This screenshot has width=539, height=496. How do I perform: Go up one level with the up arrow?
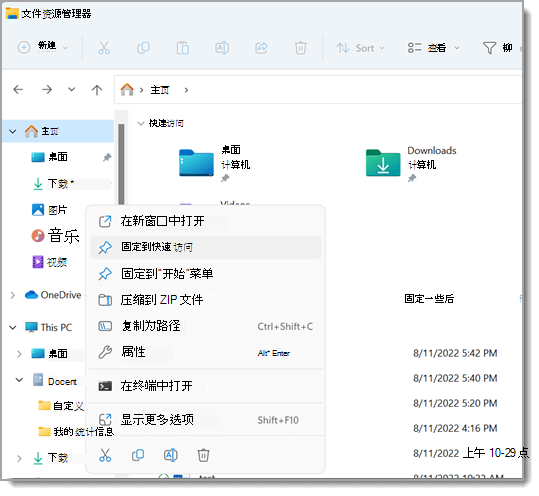[97, 90]
